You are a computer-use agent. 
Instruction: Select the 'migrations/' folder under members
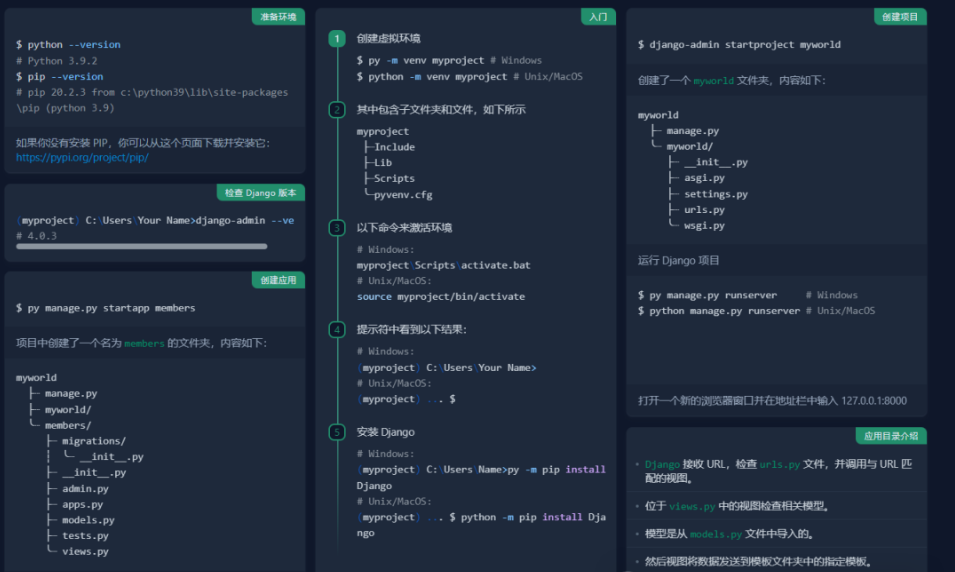tap(94, 440)
